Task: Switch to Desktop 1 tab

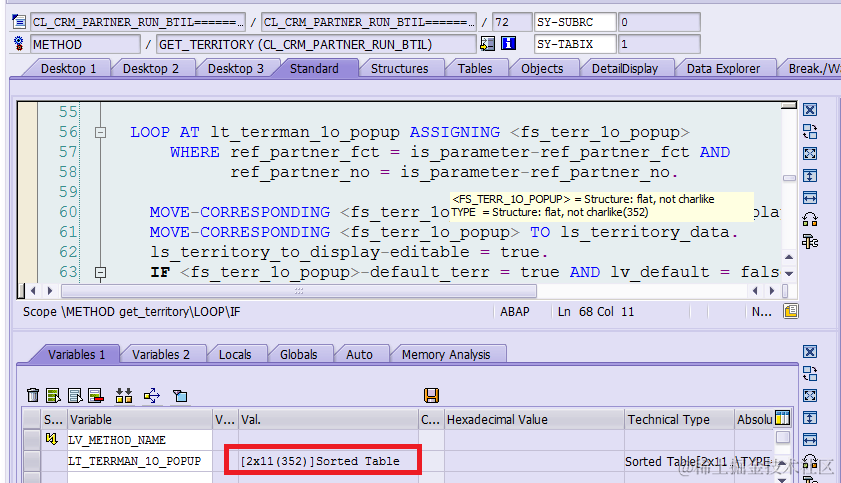Action: (68, 69)
